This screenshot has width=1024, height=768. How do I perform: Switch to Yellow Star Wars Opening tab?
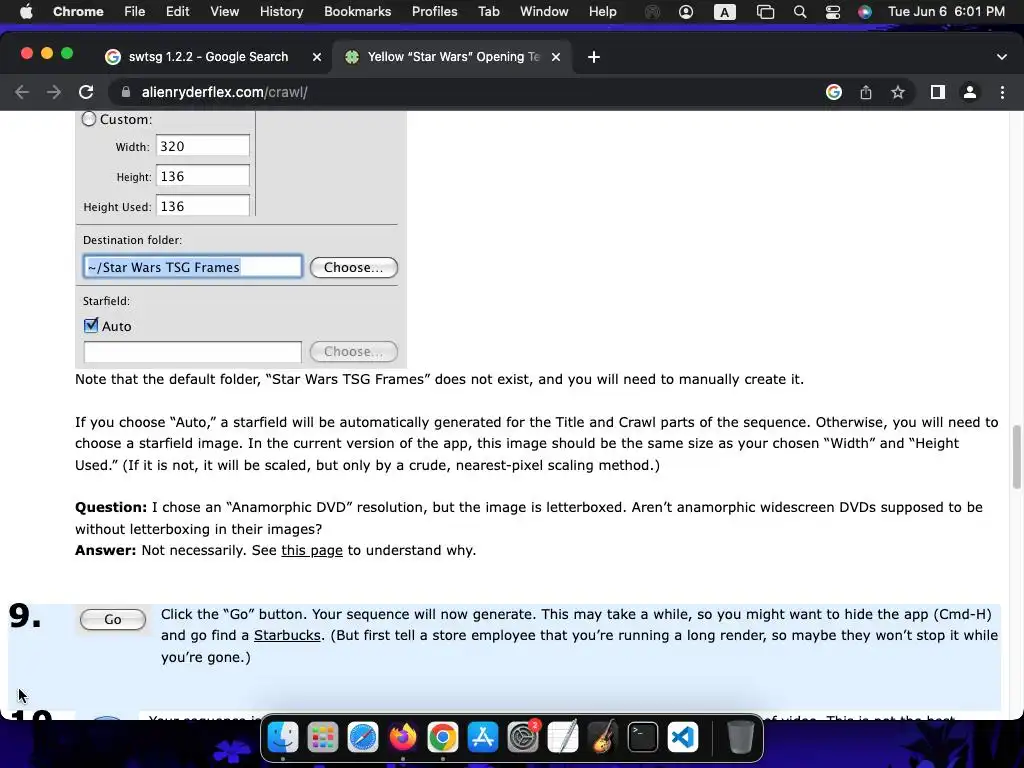453,57
